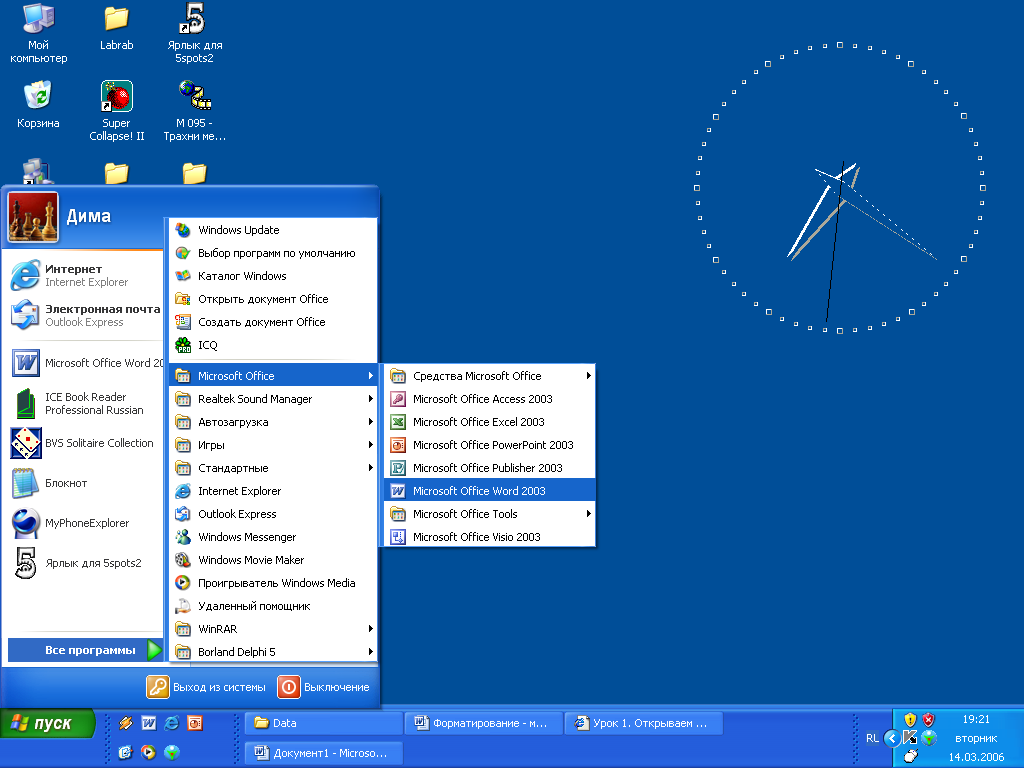1024x768 pixels.
Task: Switch to Data folder taskbar button
Action: click(x=323, y=723)
